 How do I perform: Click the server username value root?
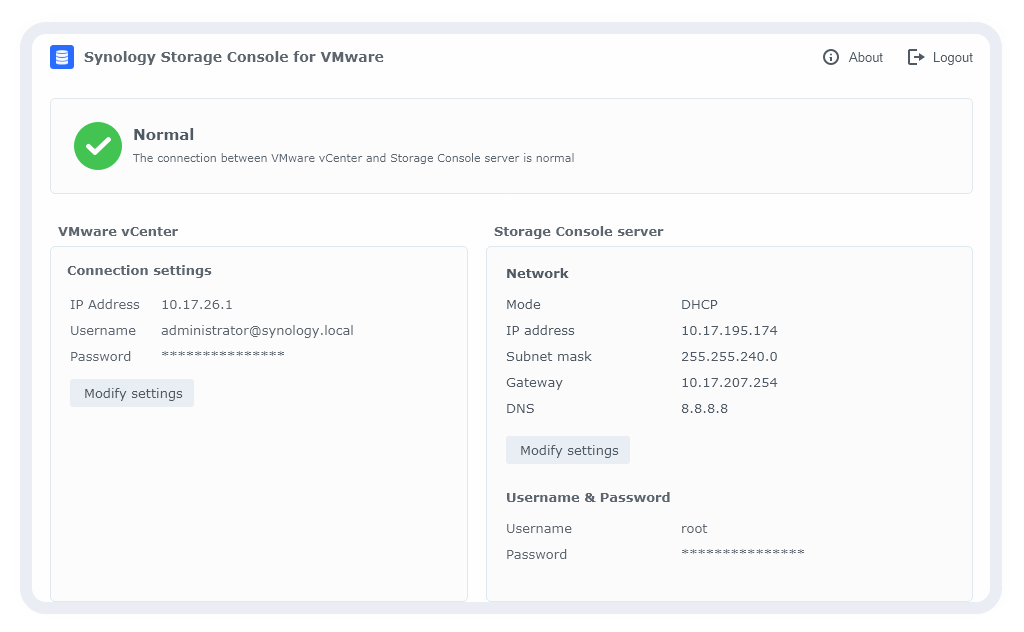coord(694,529)
